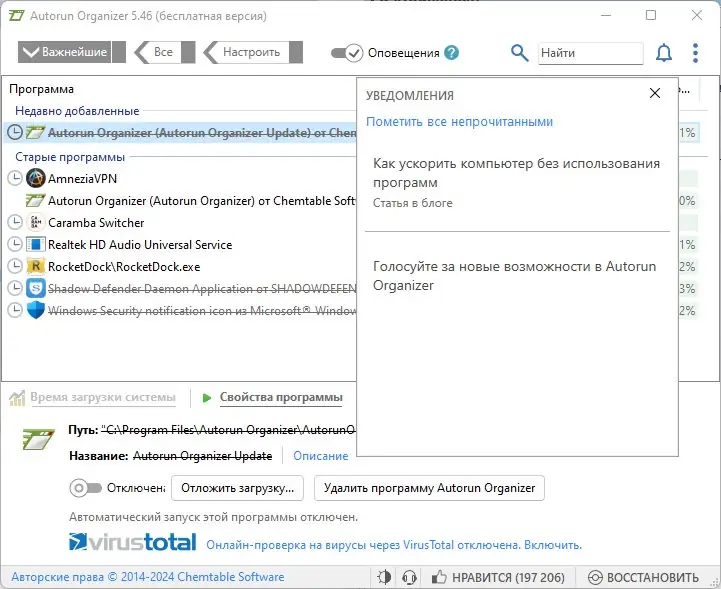The width and height of the screenshot is (721, 589).
Task: Click the RocketDock app icon
Action: click(x=35, y=267)
